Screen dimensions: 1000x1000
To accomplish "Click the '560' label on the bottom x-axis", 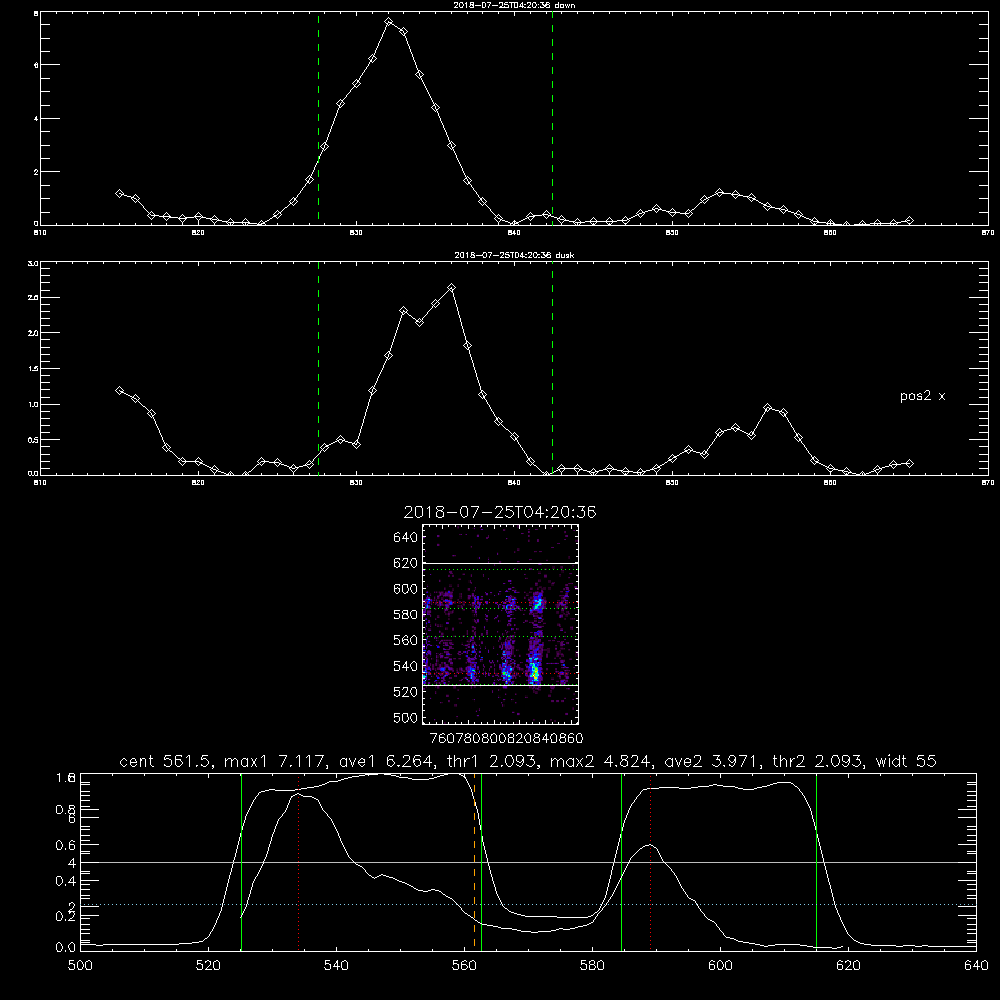I will pos(464,965).
